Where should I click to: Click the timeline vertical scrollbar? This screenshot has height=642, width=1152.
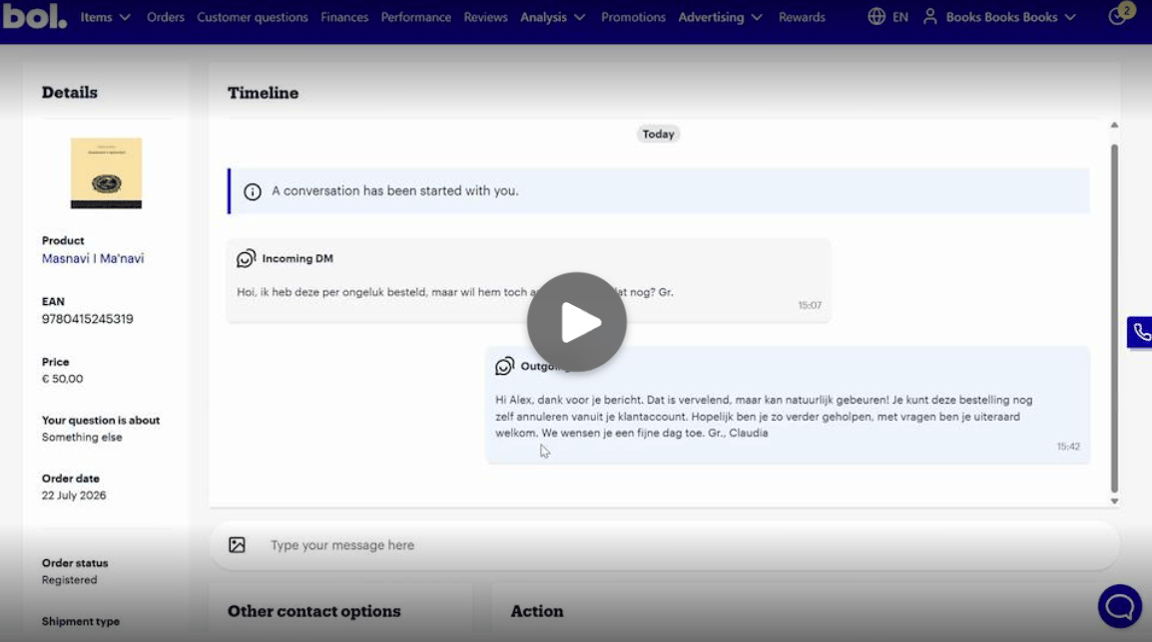1114,317
